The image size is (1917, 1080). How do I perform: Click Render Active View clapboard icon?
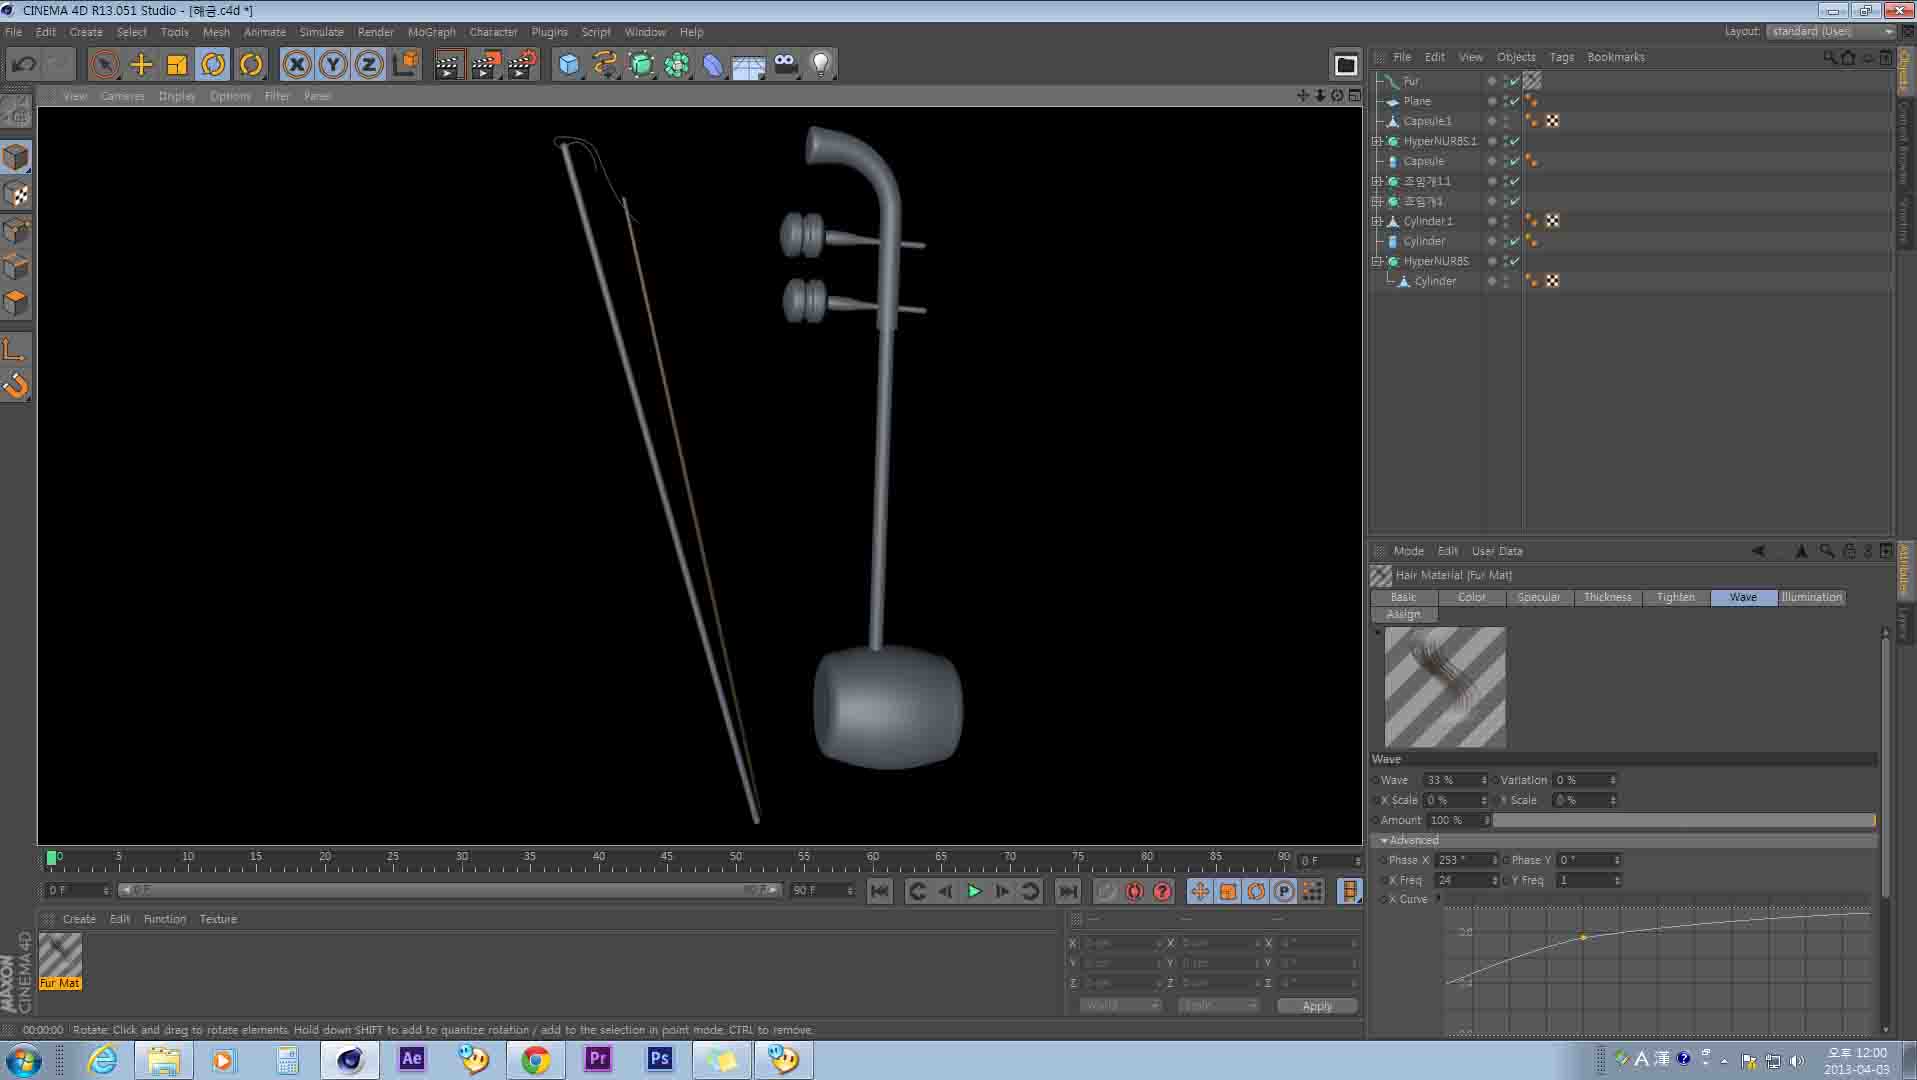(447, 65)
